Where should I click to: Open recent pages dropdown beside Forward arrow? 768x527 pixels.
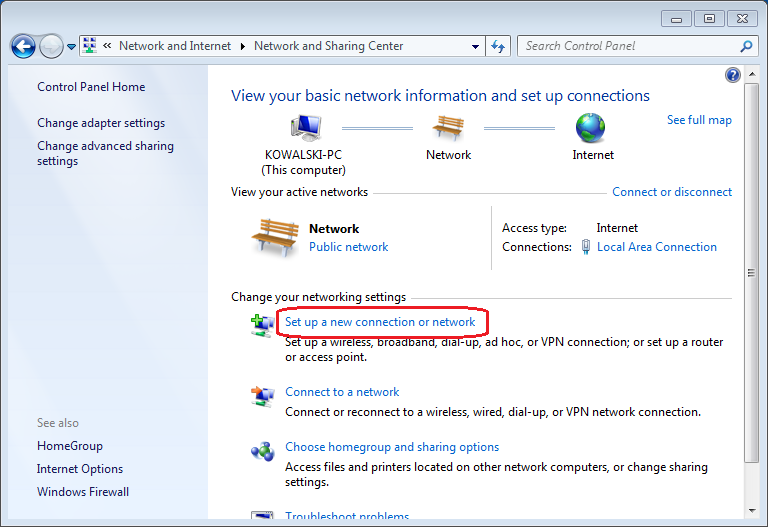(72, 47)
